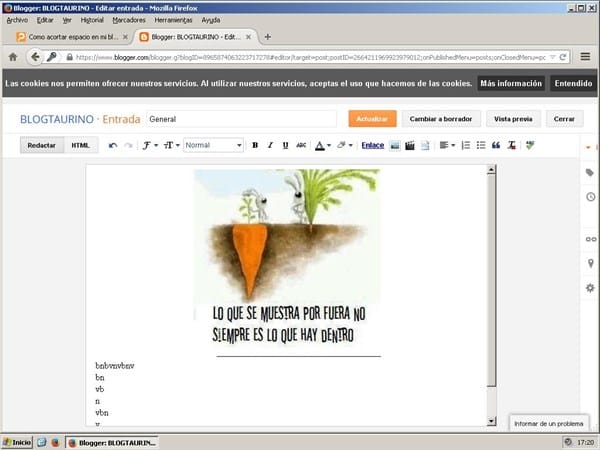Image resolution: width=600 pixels, height=450 pixels.
Task: Open the Firefox hamburger menu
Action: tap(585, 57)
